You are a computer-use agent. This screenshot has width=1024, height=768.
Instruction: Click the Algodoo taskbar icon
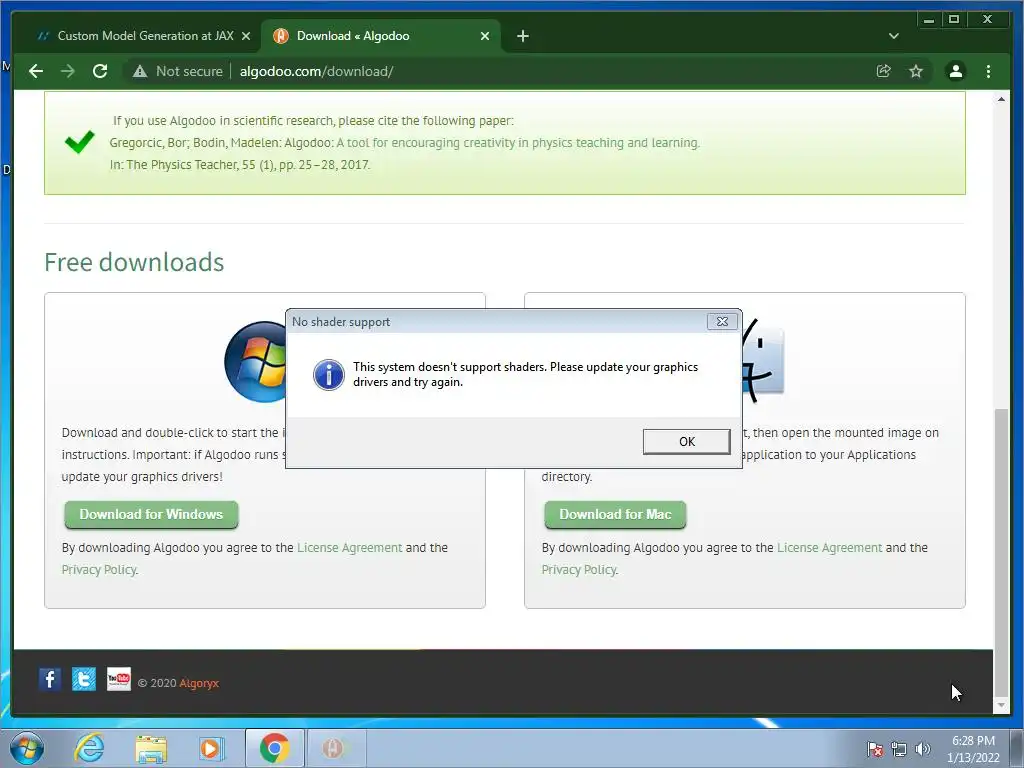point(334,748)
